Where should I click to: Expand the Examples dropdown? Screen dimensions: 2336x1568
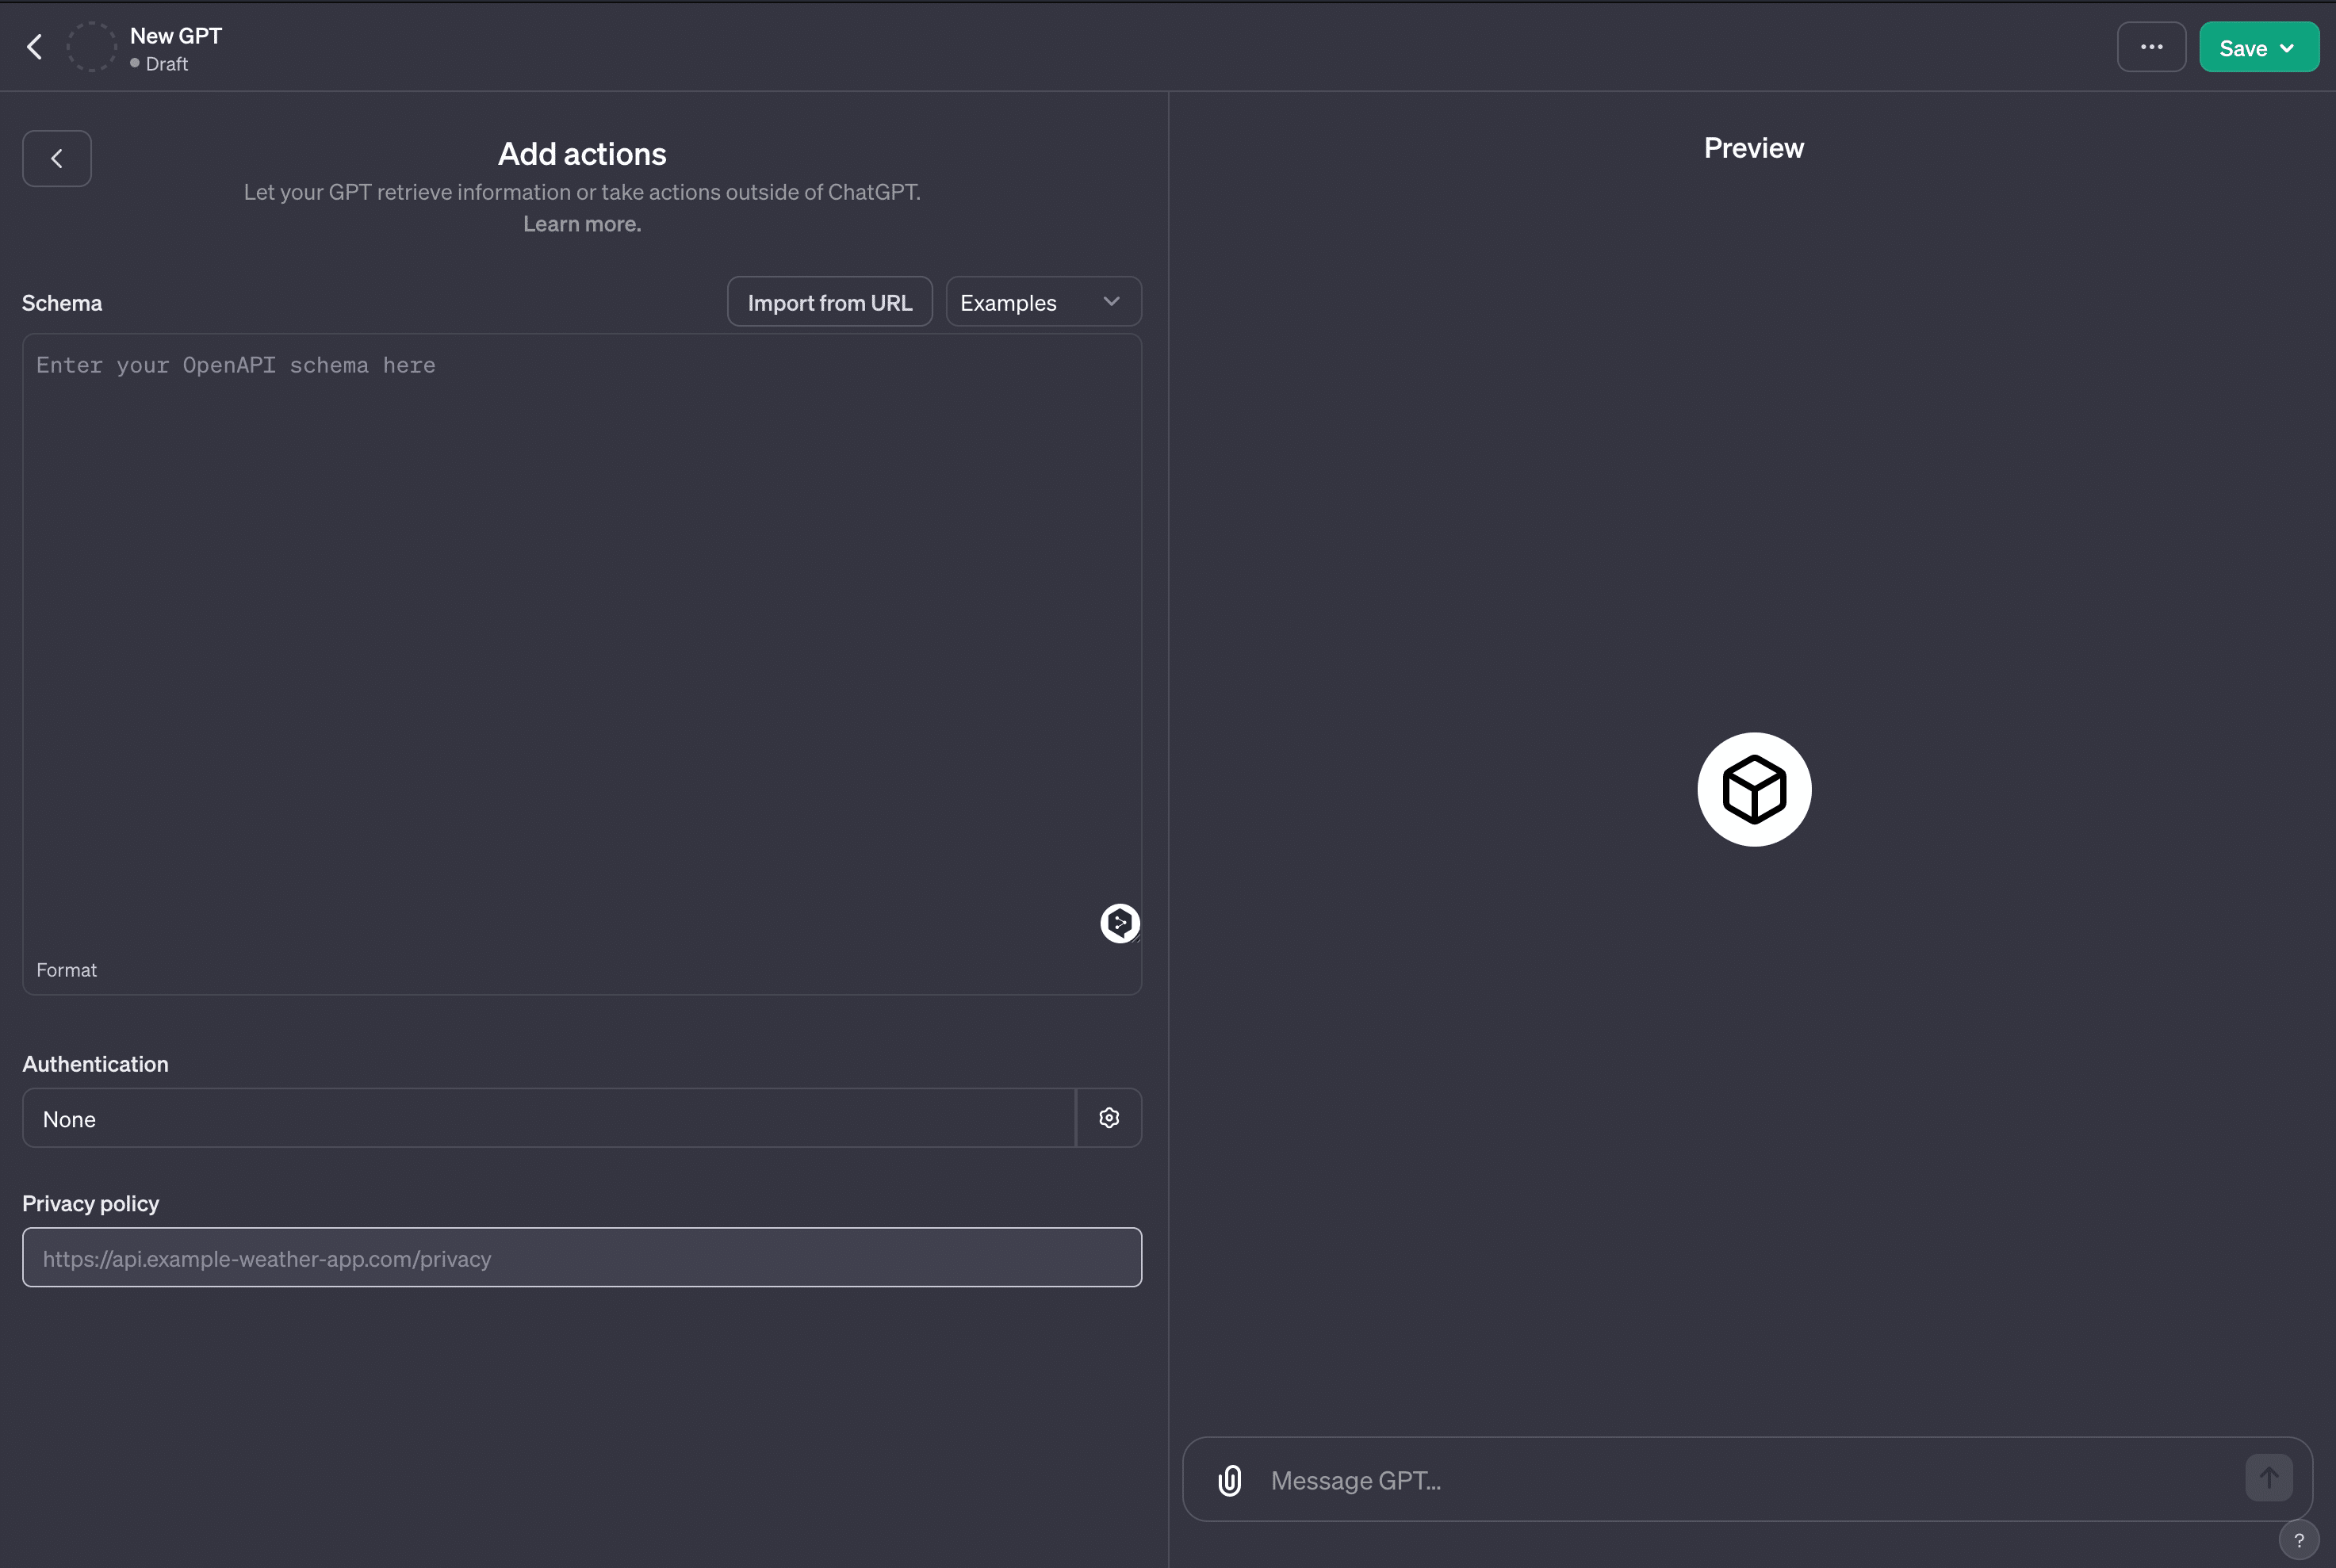1043,302
